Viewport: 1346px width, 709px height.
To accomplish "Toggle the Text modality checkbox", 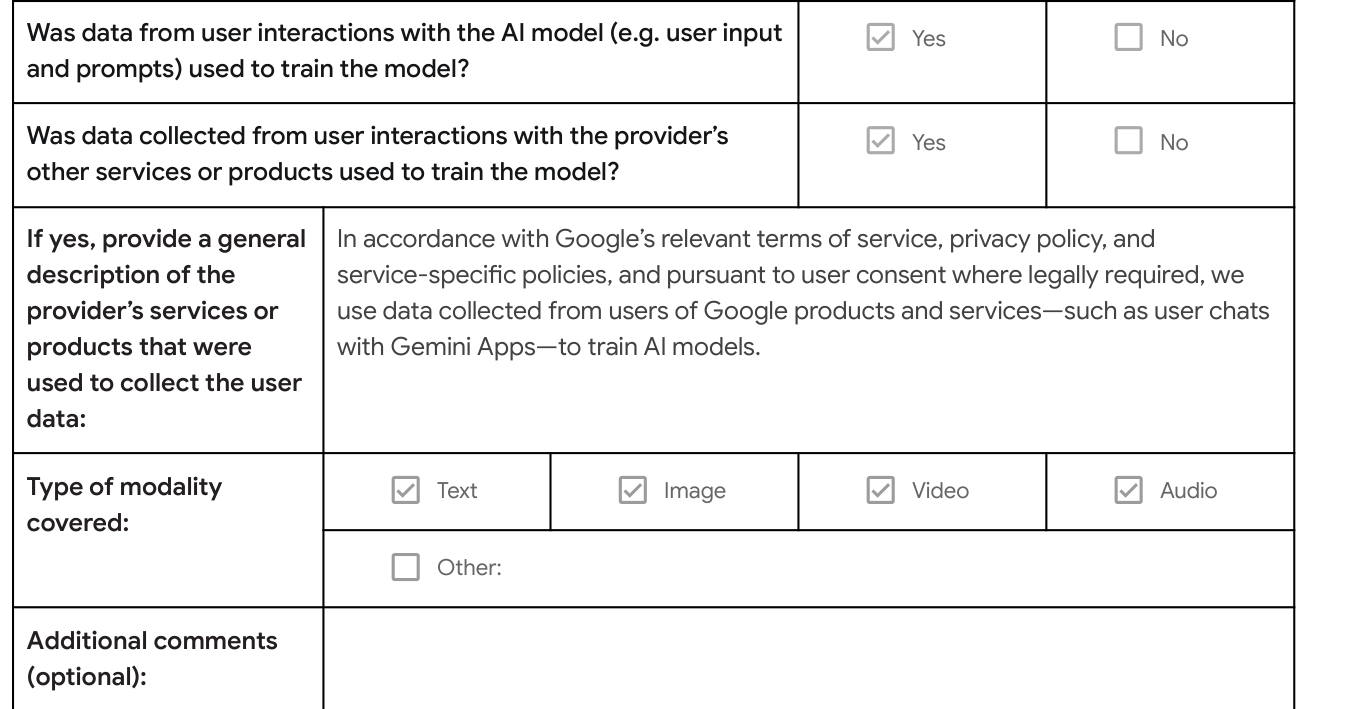I will [x=405, y=490].
